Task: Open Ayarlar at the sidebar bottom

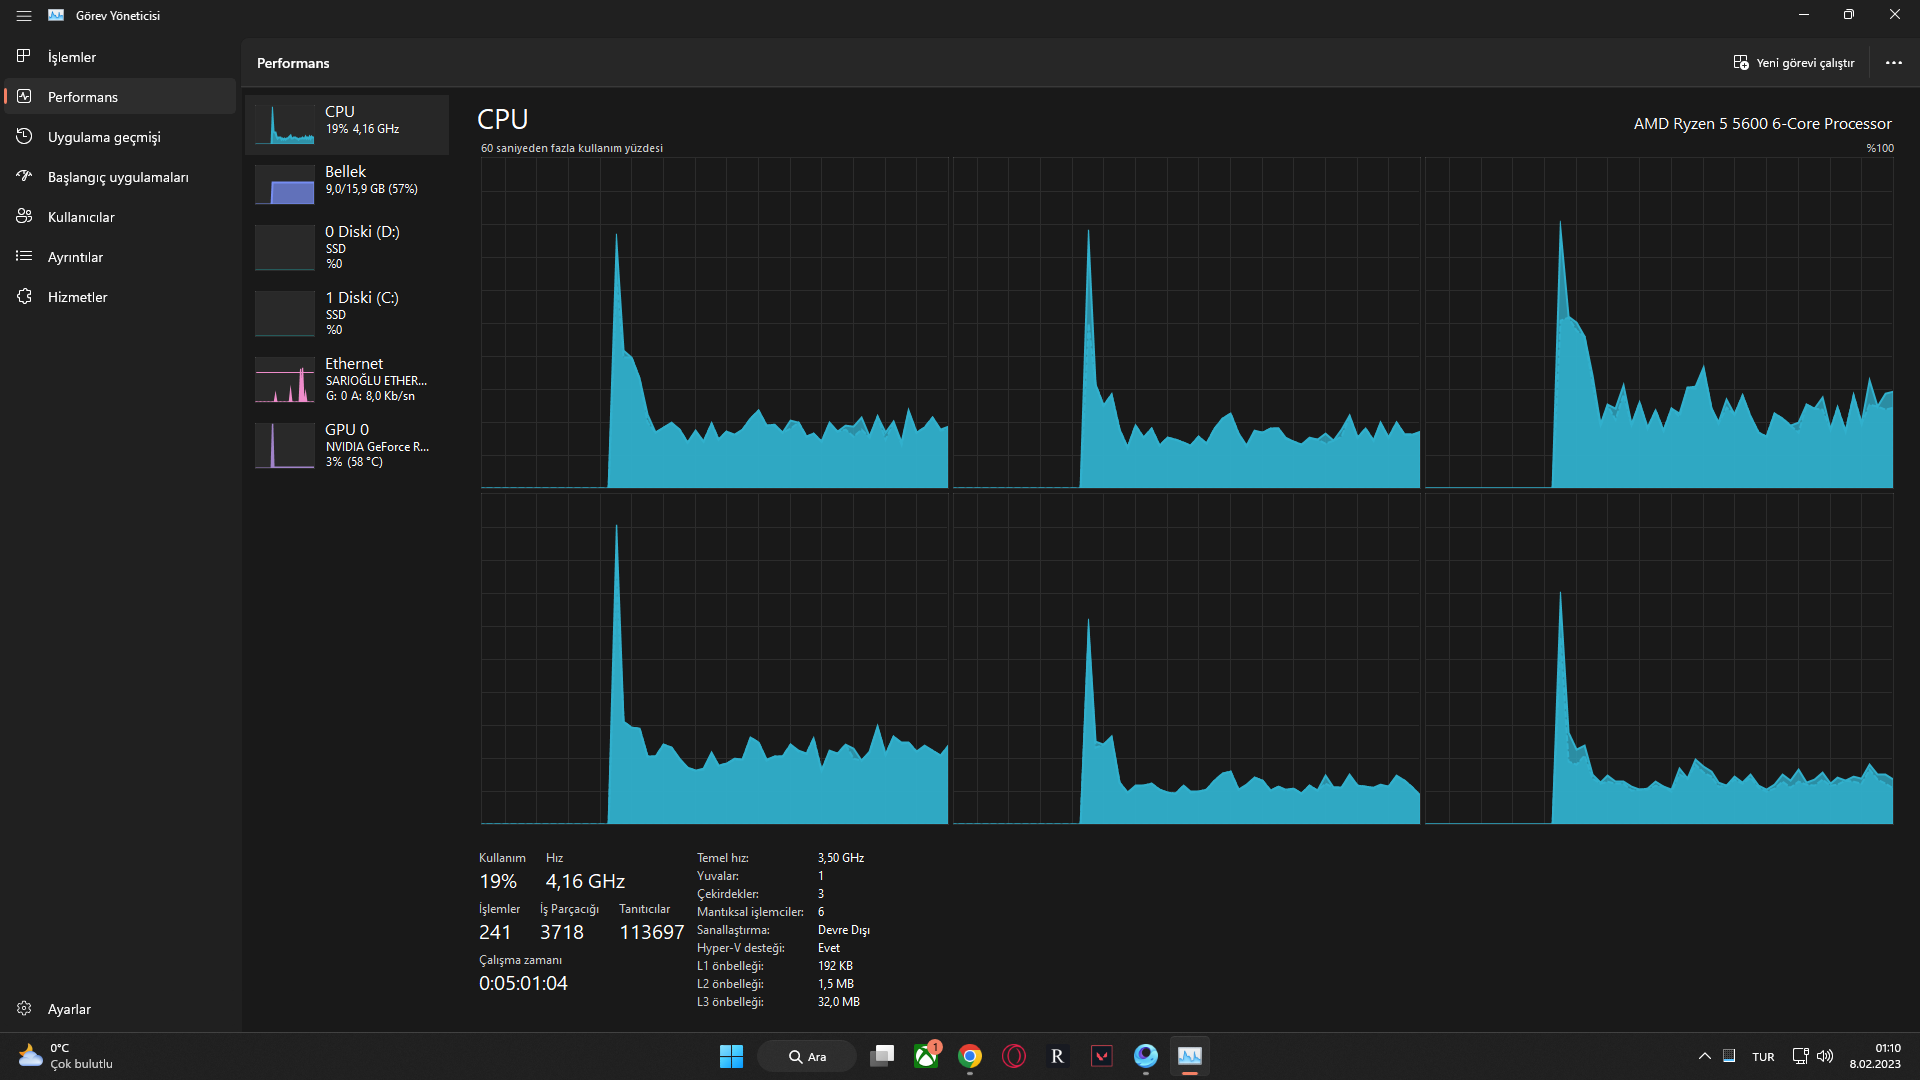Action: [120, 1009]
